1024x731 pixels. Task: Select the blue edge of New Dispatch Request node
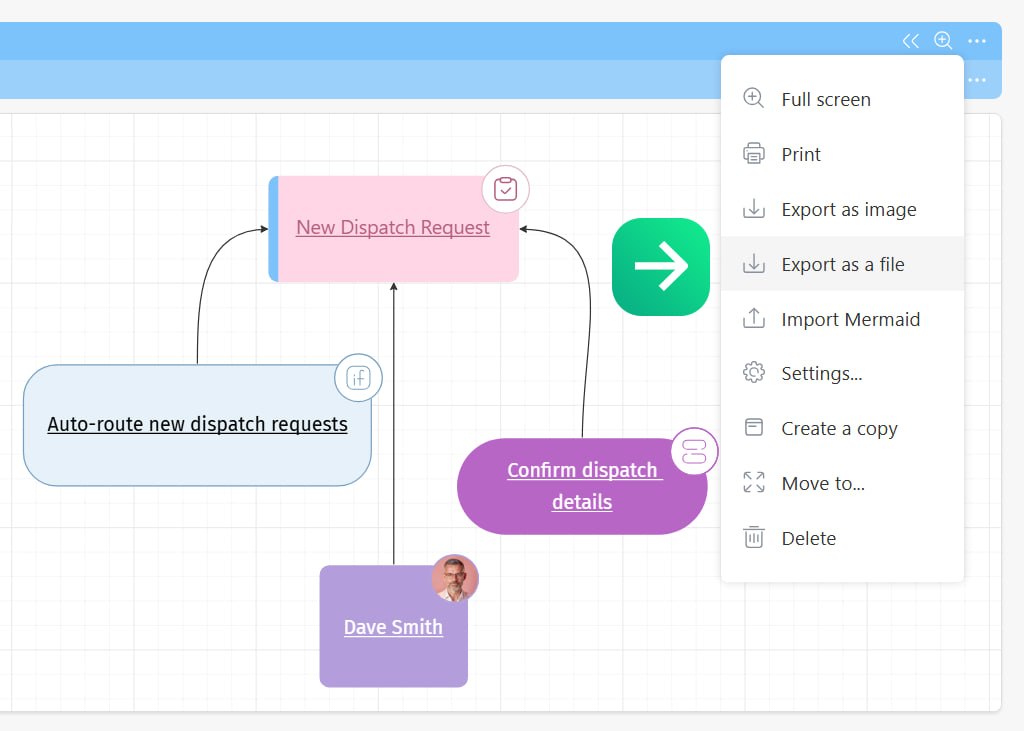click(x=274, y=229)
